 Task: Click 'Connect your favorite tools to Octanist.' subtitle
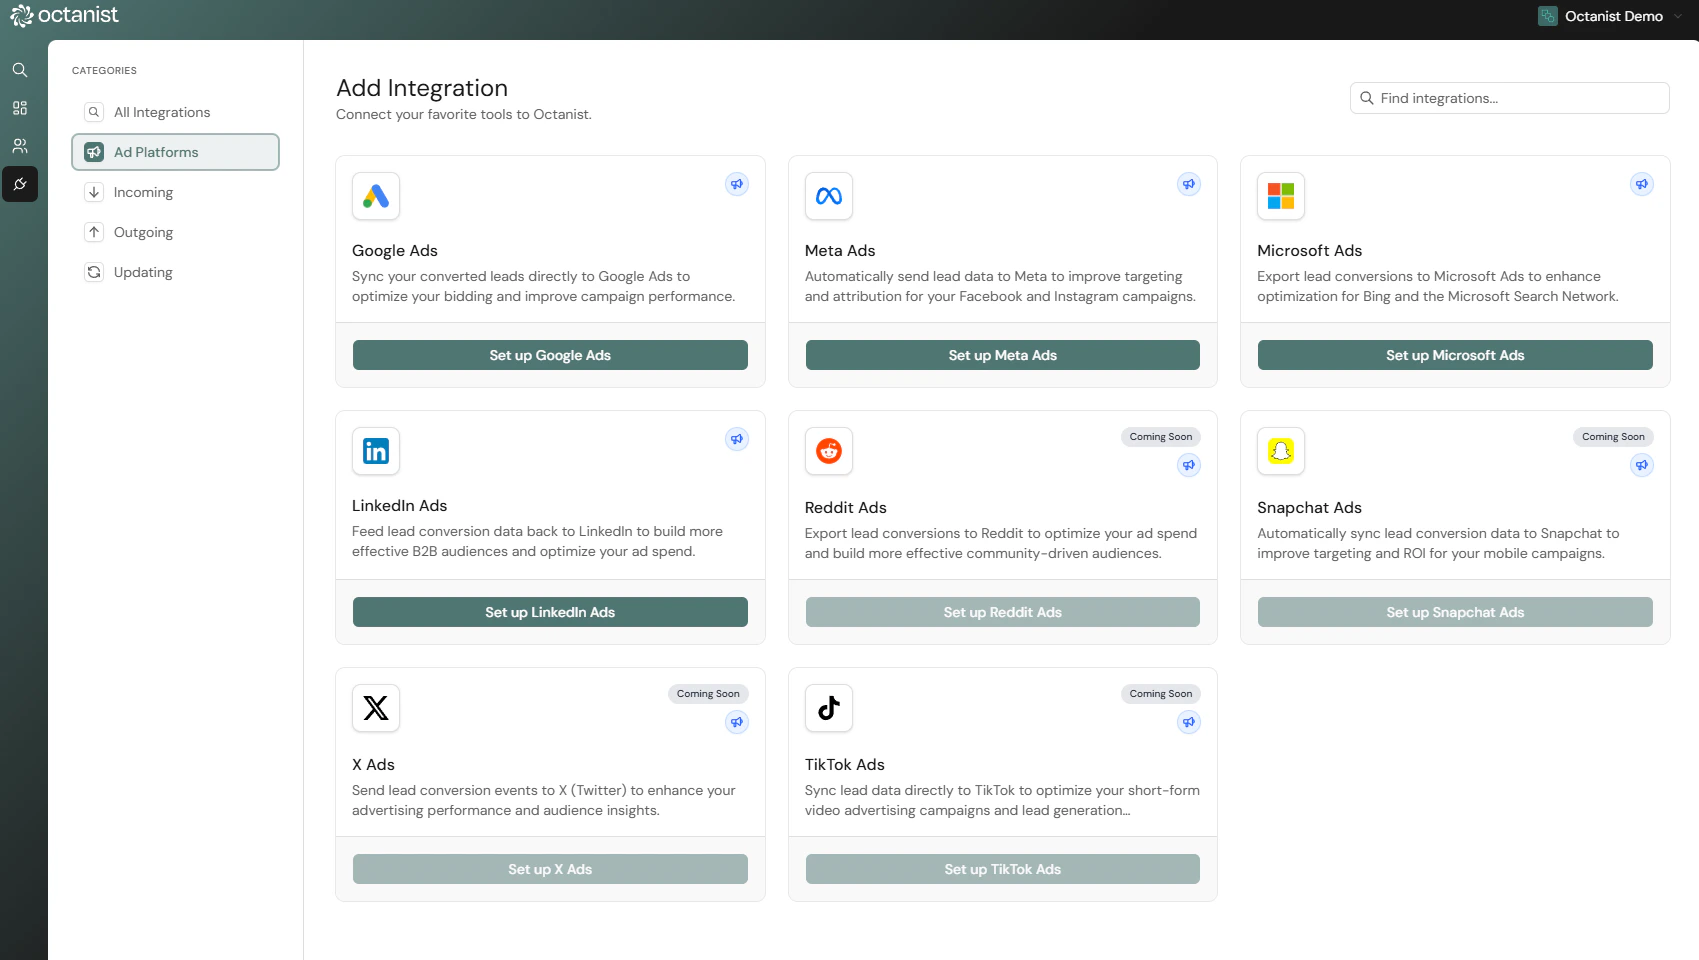pyautogui.click(x=464, y=115)
